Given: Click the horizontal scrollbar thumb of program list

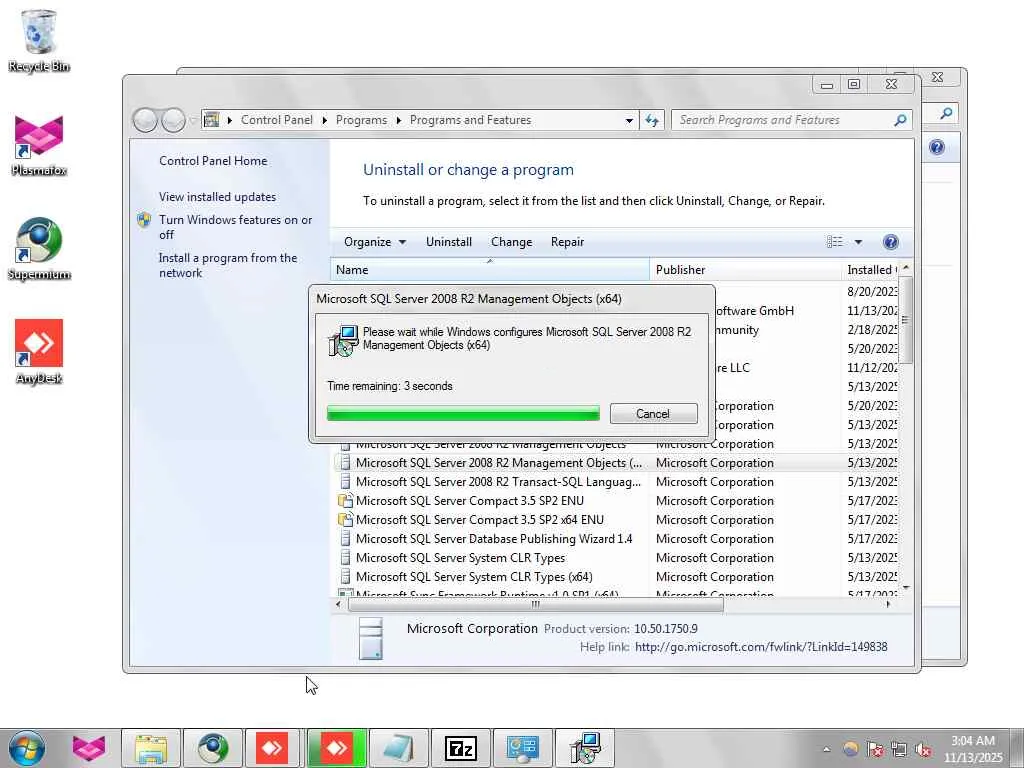Looking at the screenshot, I should [x=536, y=604].
